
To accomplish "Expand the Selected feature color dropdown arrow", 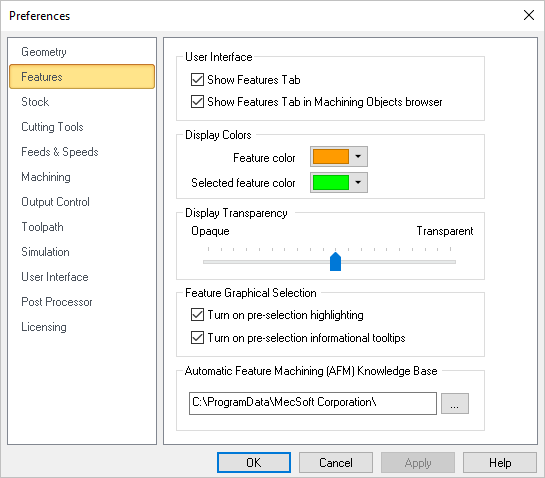I will pyautogui.click(x=358, y=183).
